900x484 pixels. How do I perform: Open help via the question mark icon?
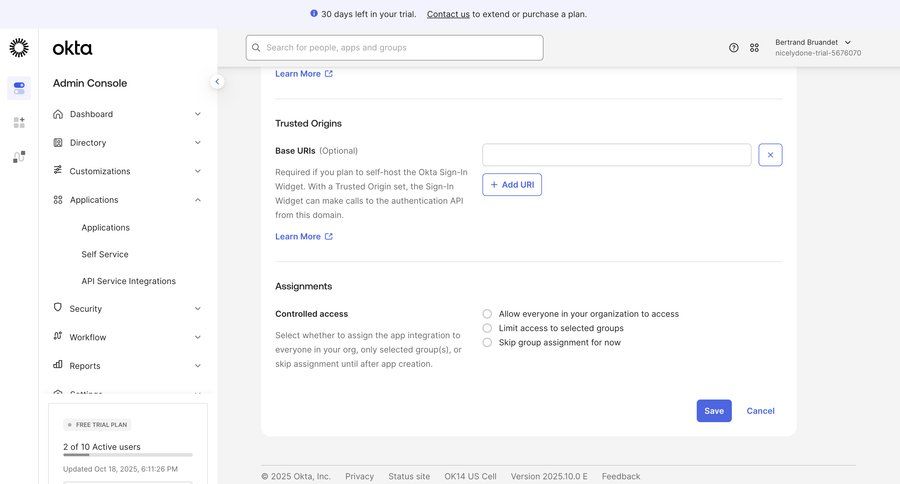click(734, 48)
